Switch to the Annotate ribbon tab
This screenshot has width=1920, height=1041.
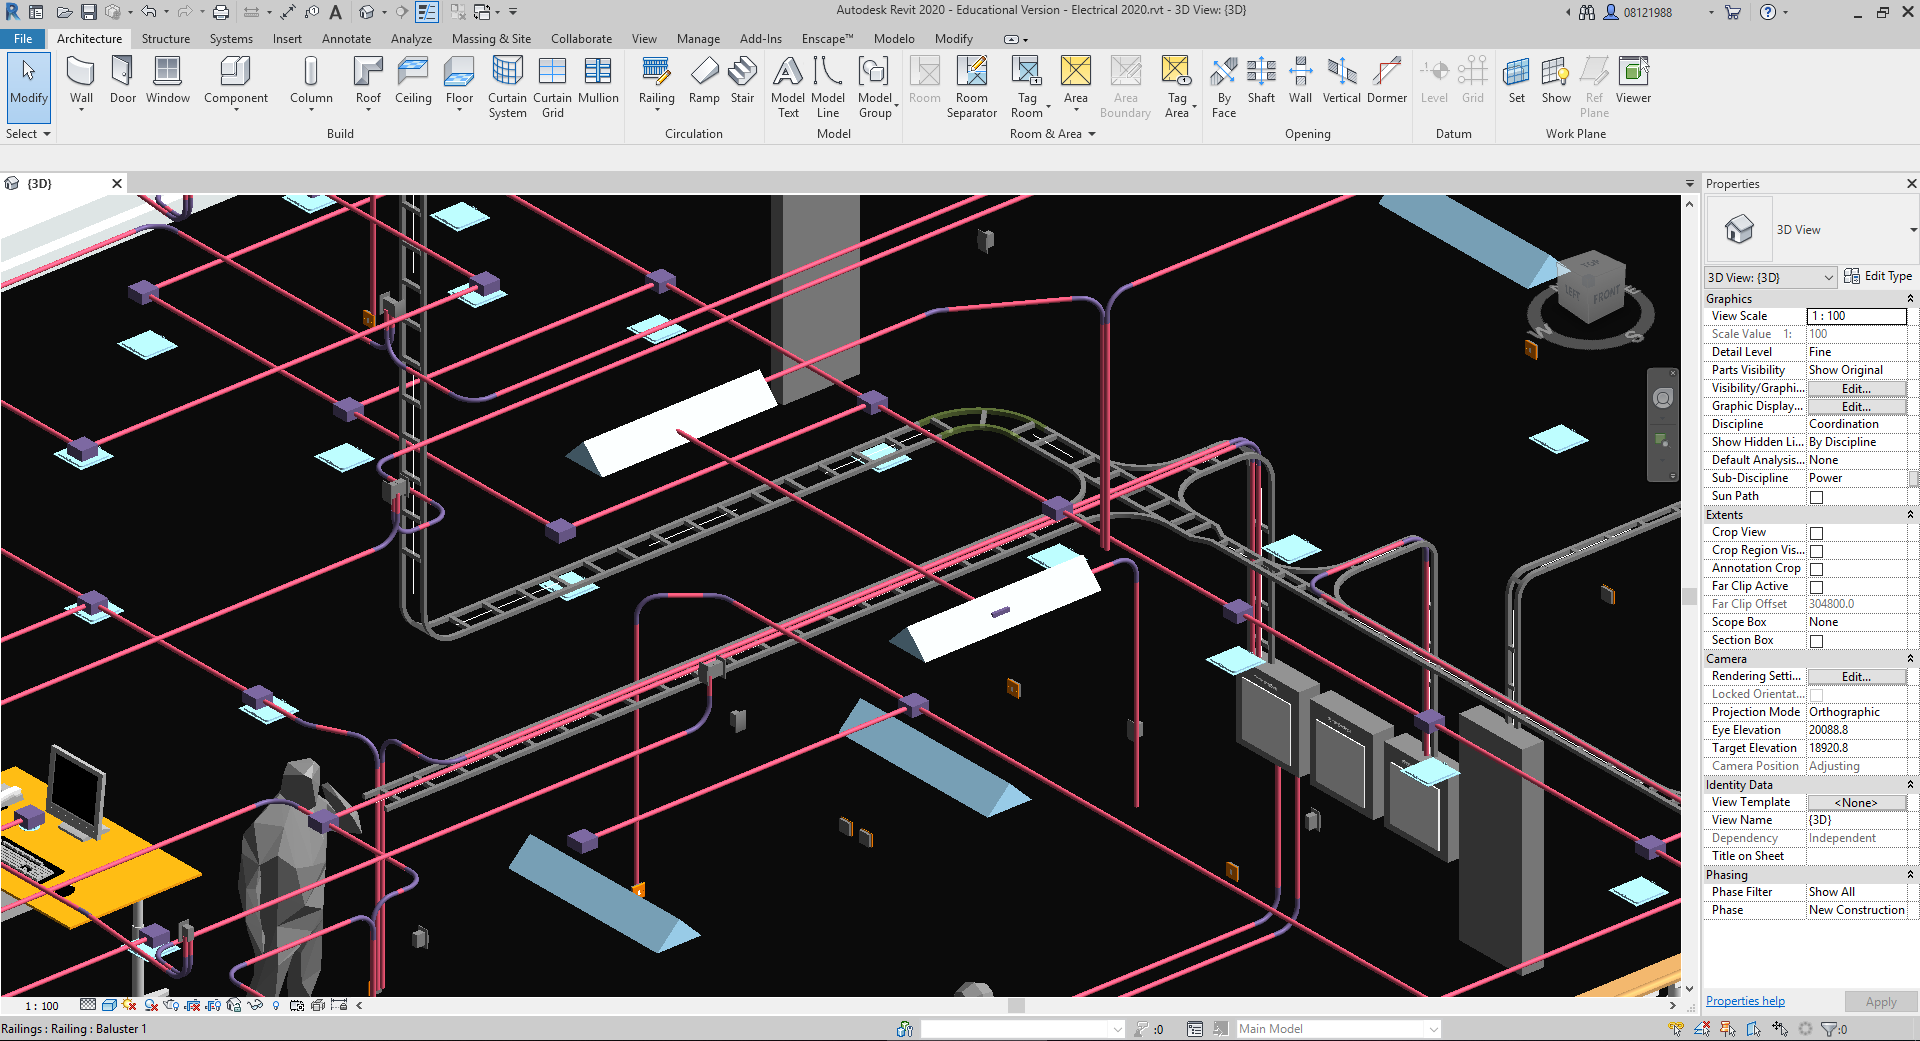point(346,39)
